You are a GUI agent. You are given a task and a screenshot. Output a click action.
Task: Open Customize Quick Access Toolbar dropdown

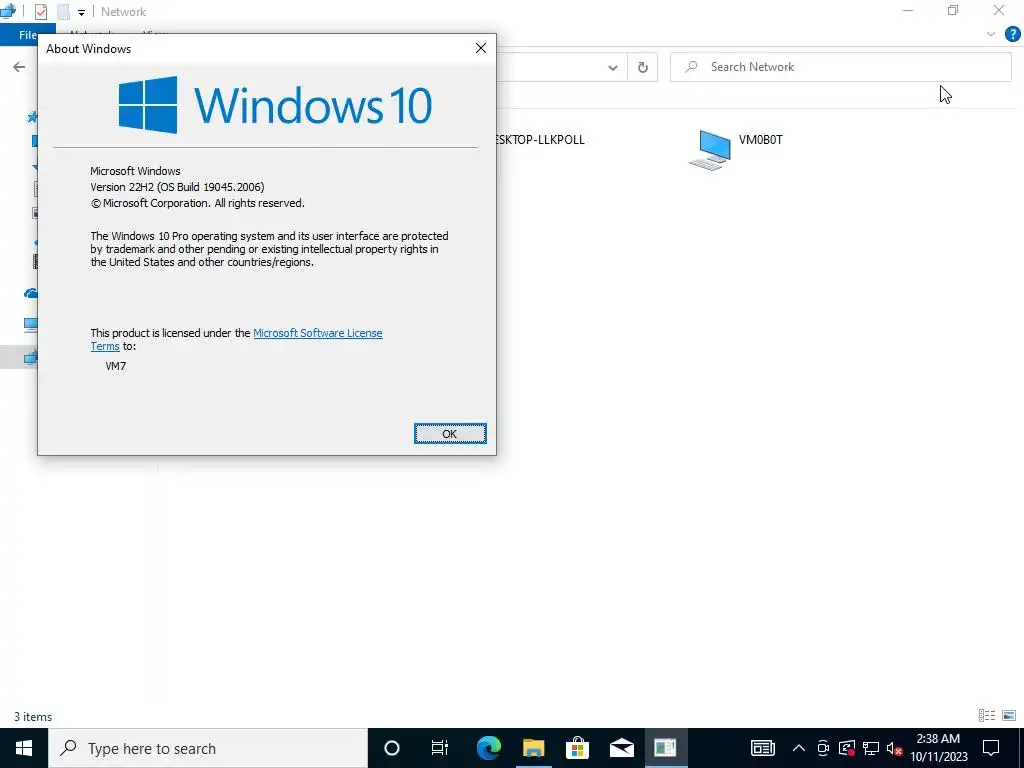tap(81, 12)
